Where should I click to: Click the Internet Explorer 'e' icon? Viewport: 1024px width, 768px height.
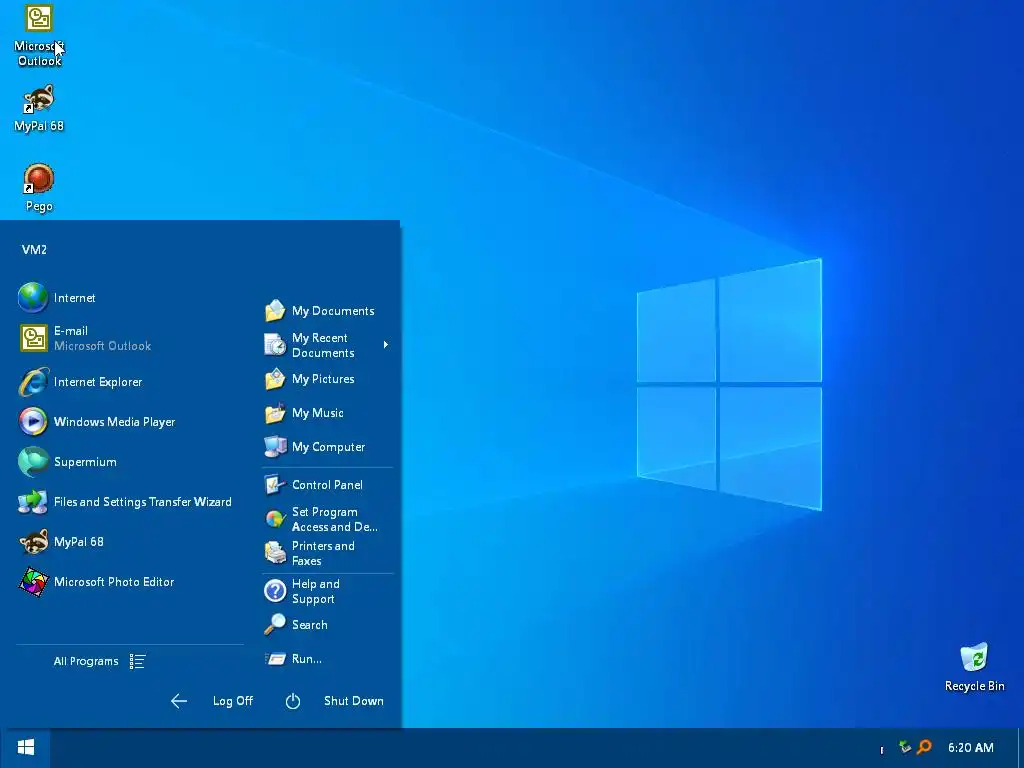click(33, 382)
